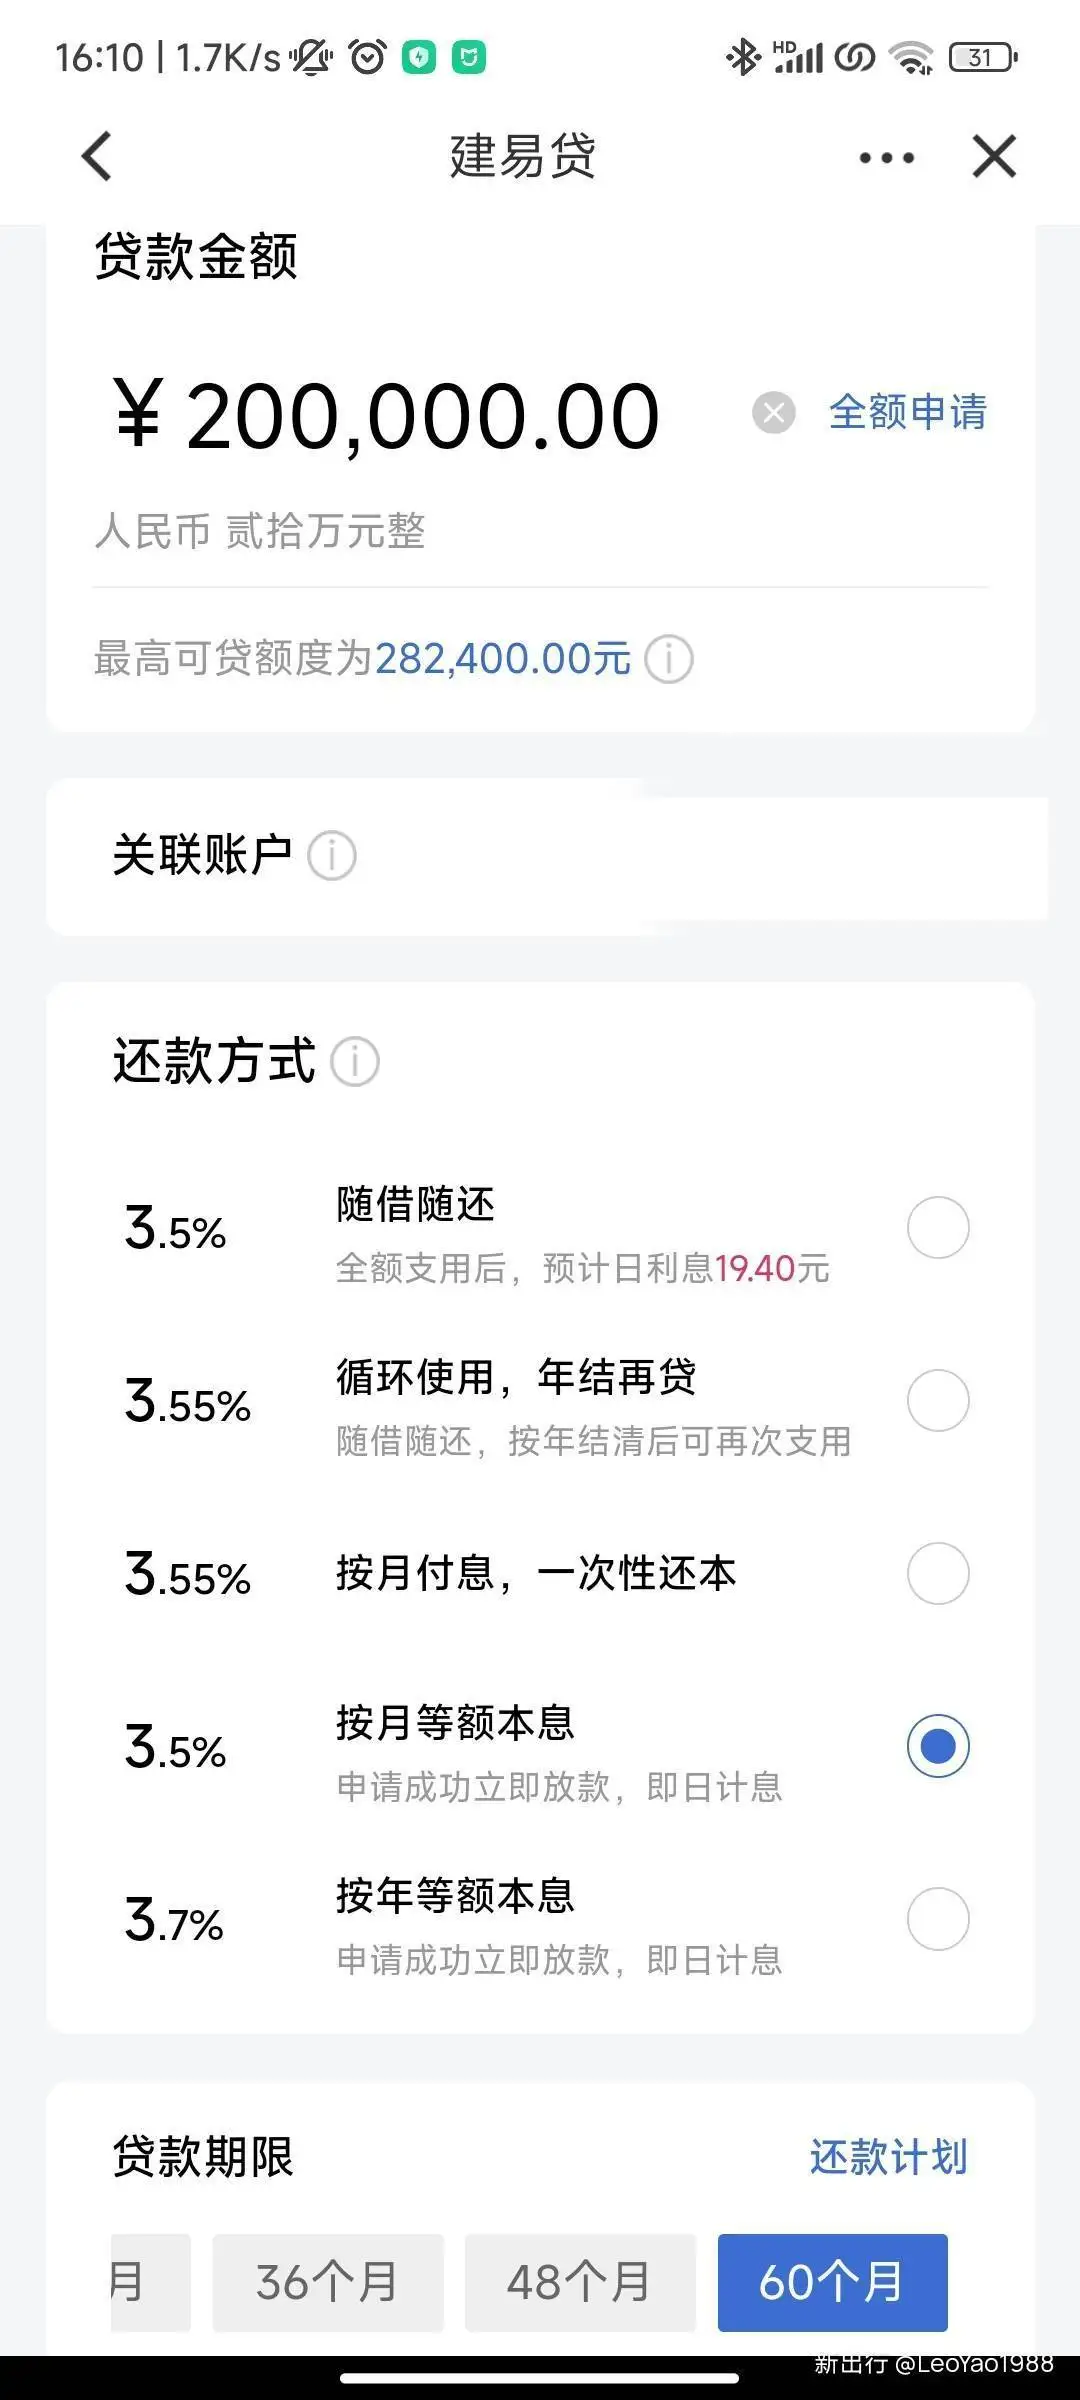Clear the loan amount with grey X
1080x2400 pixels.
tap(773, 412)
